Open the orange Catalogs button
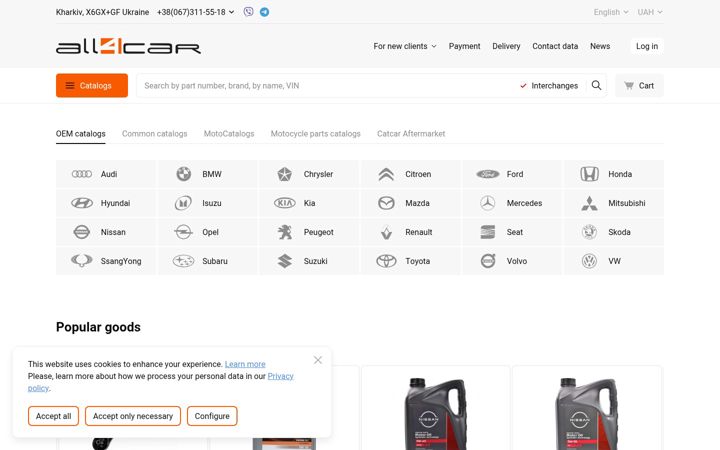The width and height of the screenshot is (720, 450). click(x=92, y=85)
